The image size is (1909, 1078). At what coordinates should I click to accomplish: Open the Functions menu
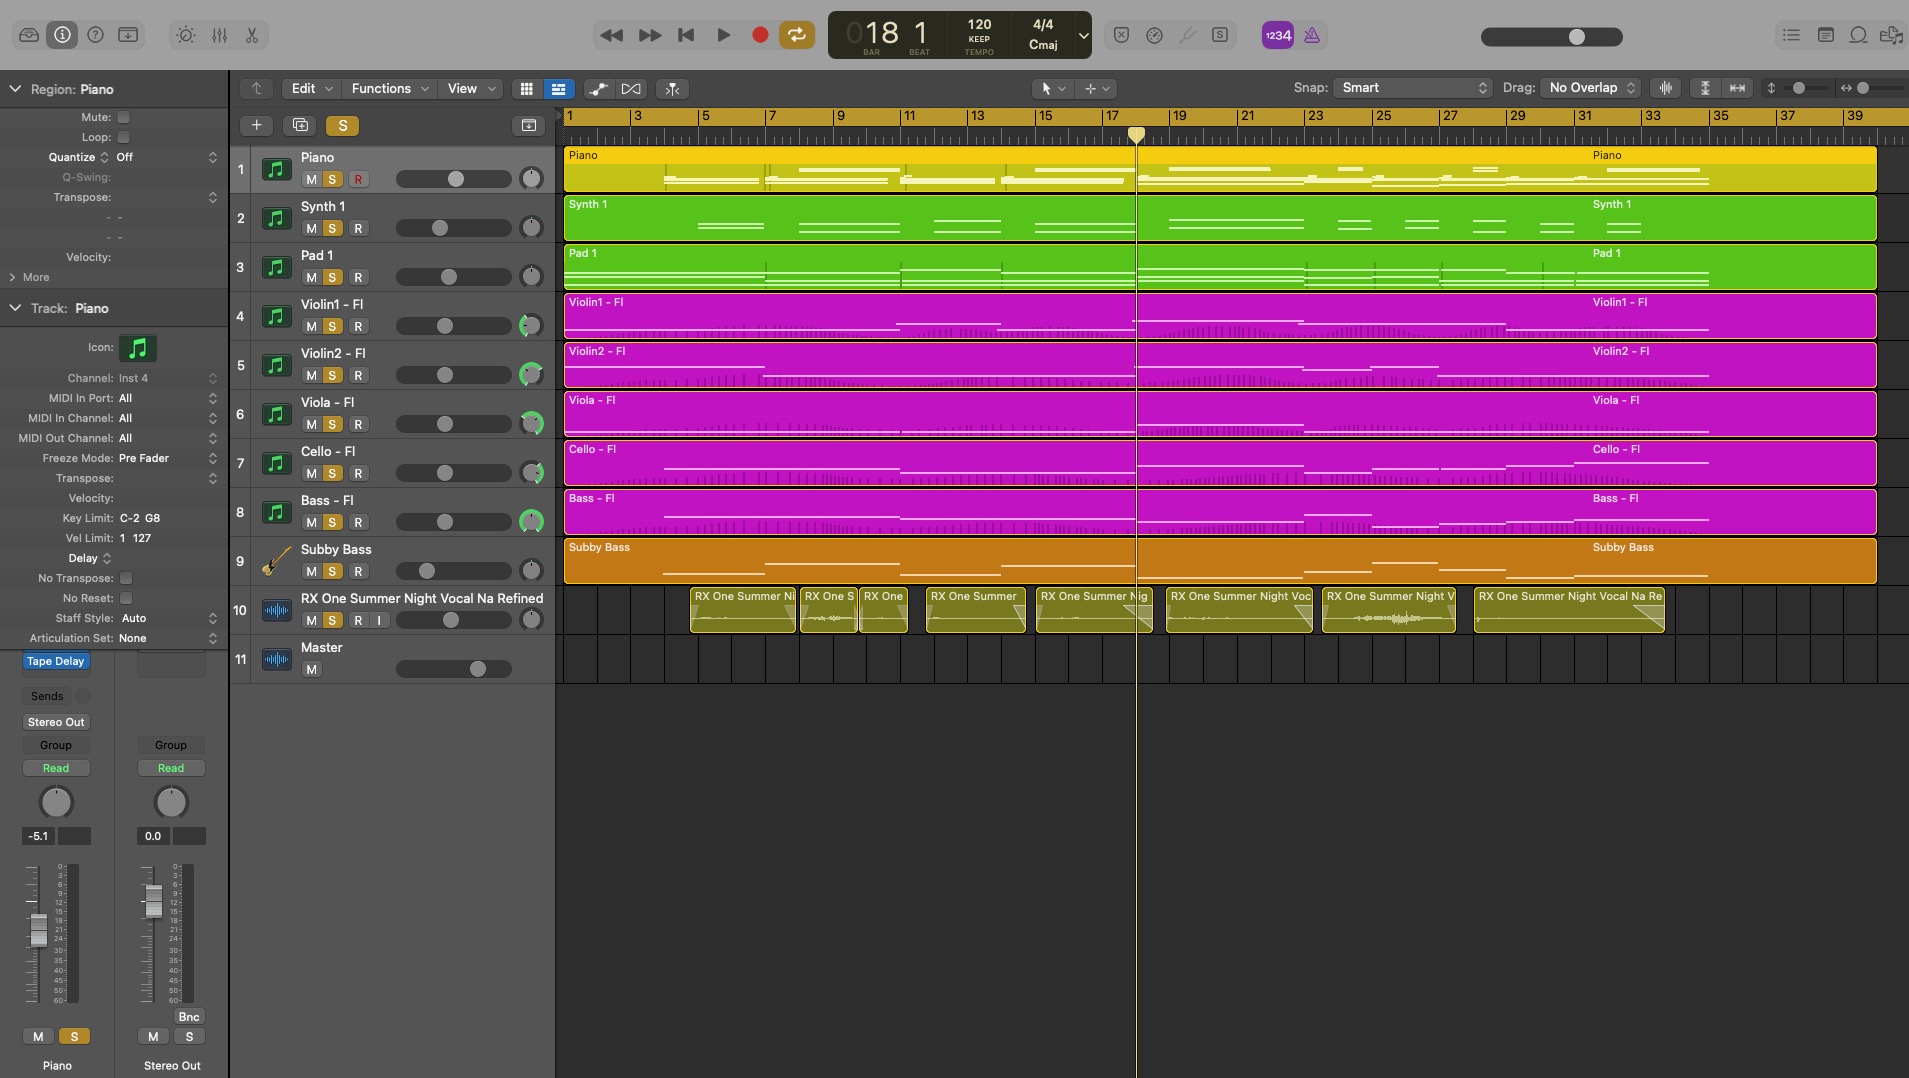point(389,89)
